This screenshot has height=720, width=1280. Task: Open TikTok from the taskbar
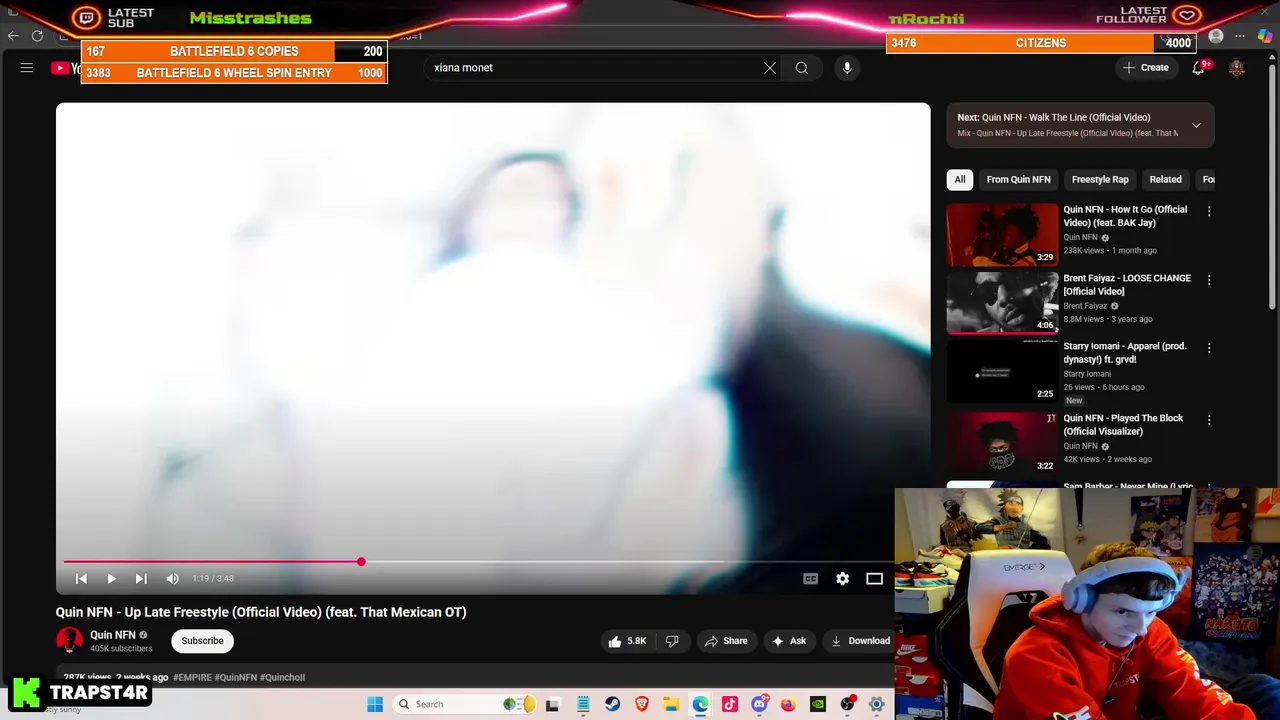(x=730, y=705)
